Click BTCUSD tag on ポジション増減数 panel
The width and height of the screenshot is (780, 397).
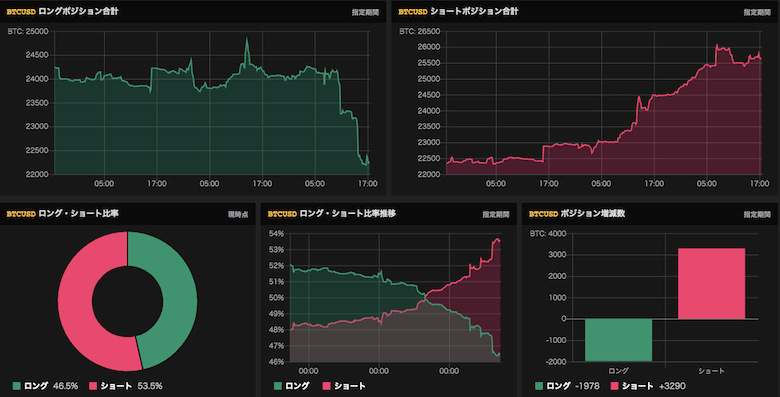pos(543,214)
